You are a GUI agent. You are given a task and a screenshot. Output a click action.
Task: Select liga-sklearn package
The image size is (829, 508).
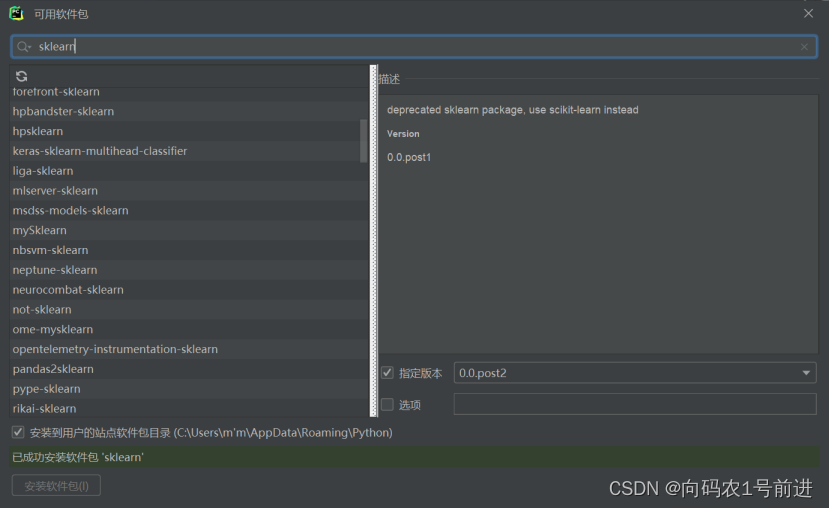pos(189,171)
